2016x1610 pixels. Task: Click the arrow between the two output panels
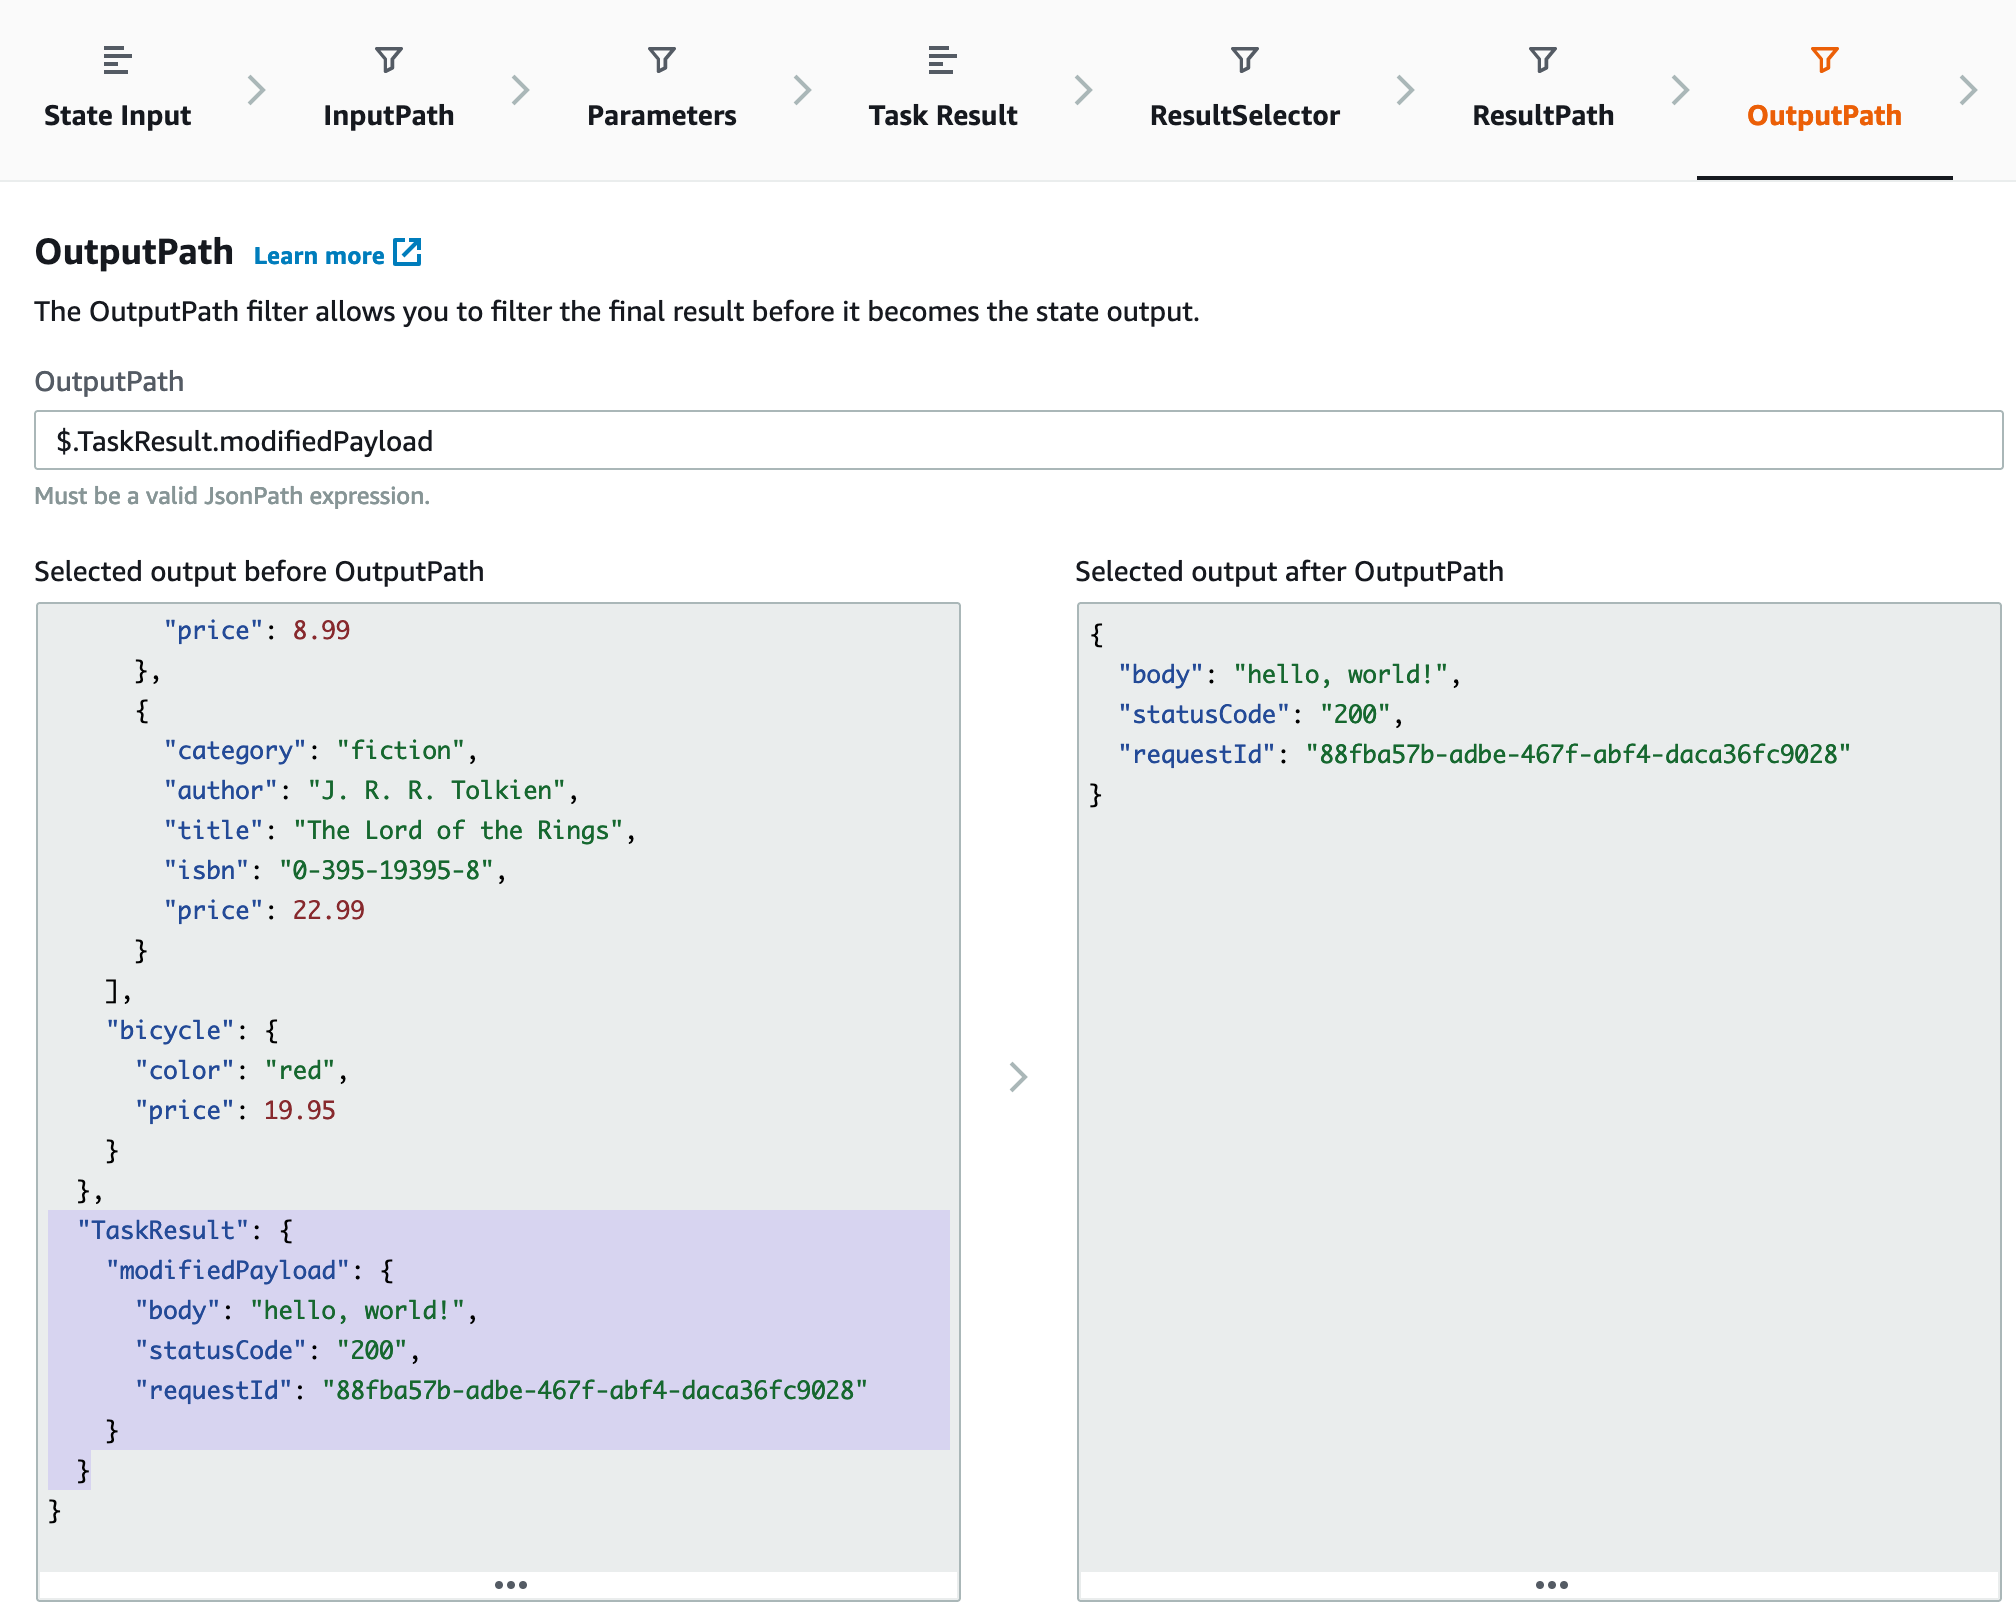point(1018,1077)
